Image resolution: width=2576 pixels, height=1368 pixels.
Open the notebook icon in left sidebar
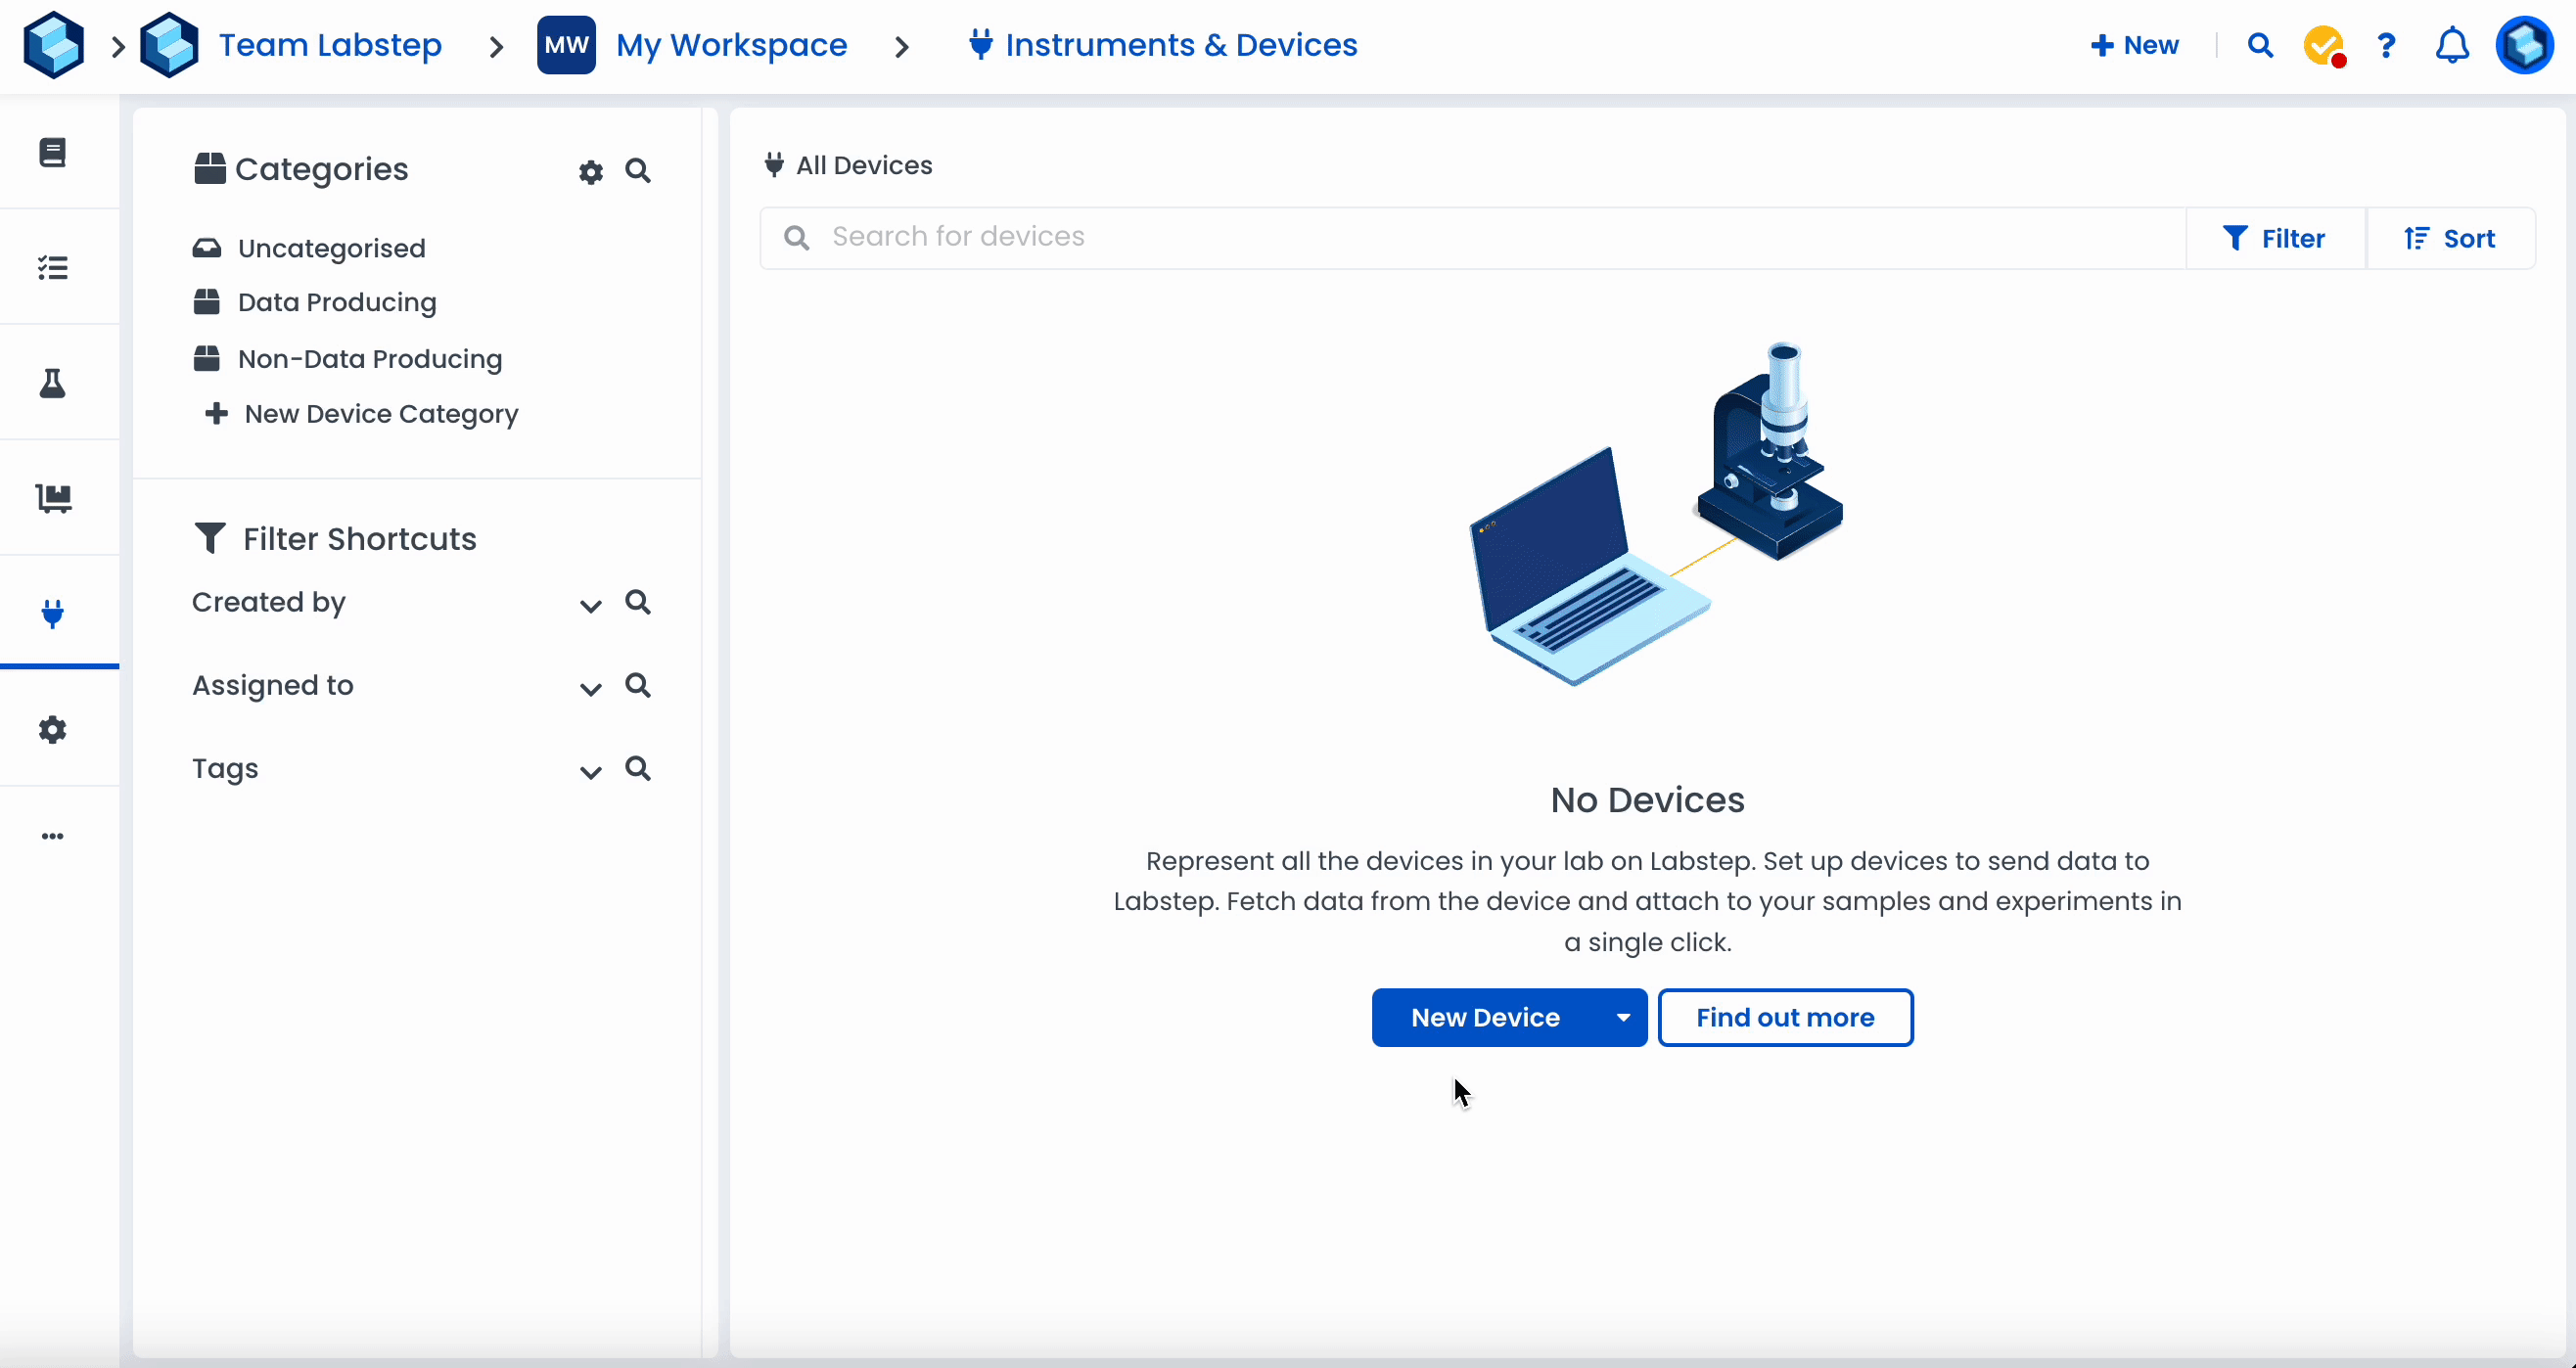point(53,152)
